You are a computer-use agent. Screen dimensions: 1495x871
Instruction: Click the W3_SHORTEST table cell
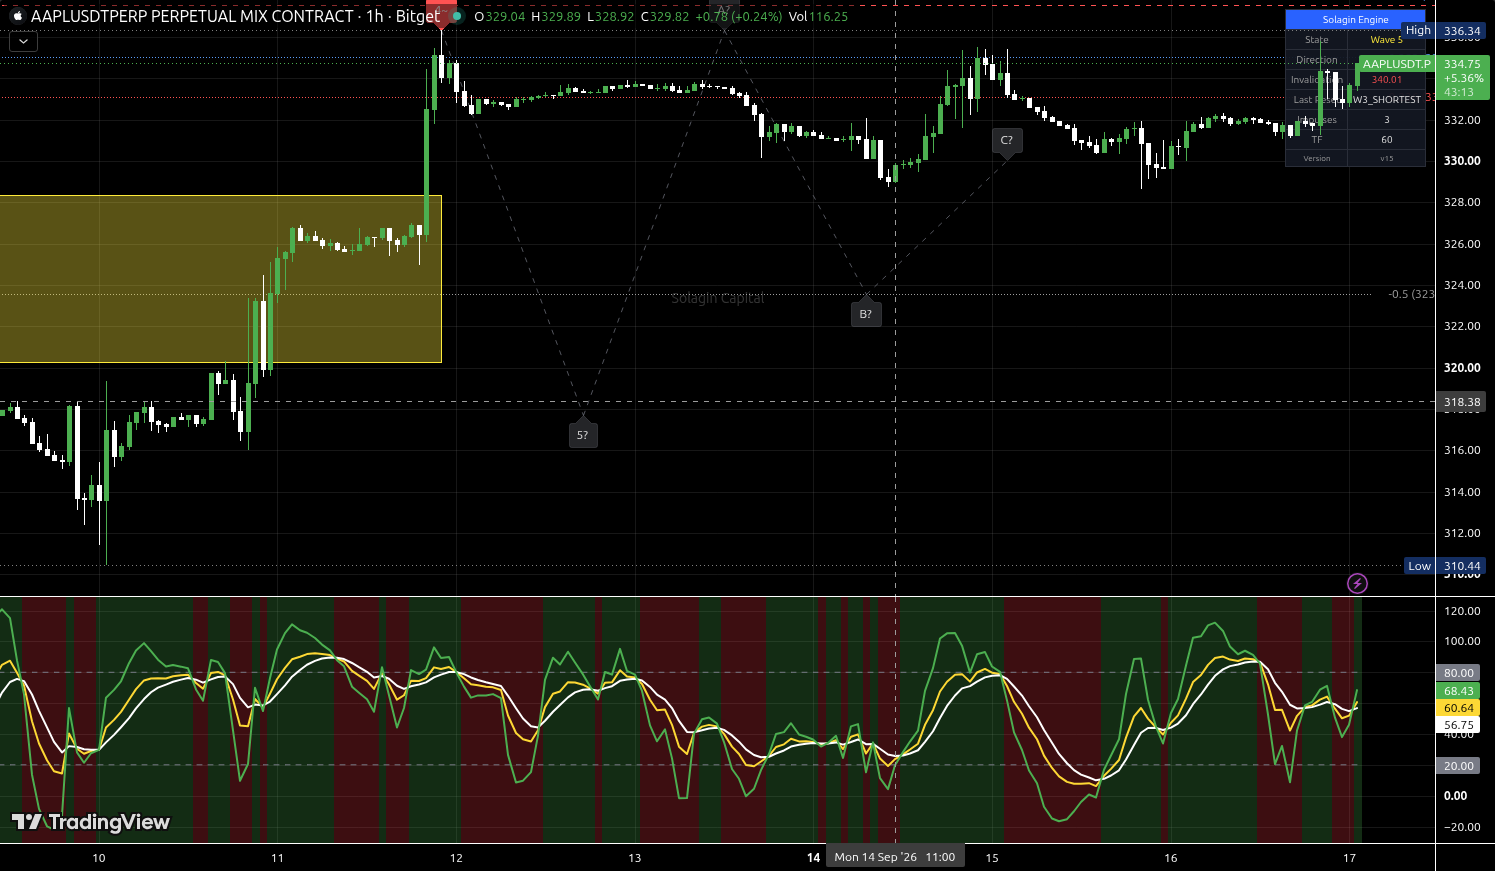point(1386,99)
